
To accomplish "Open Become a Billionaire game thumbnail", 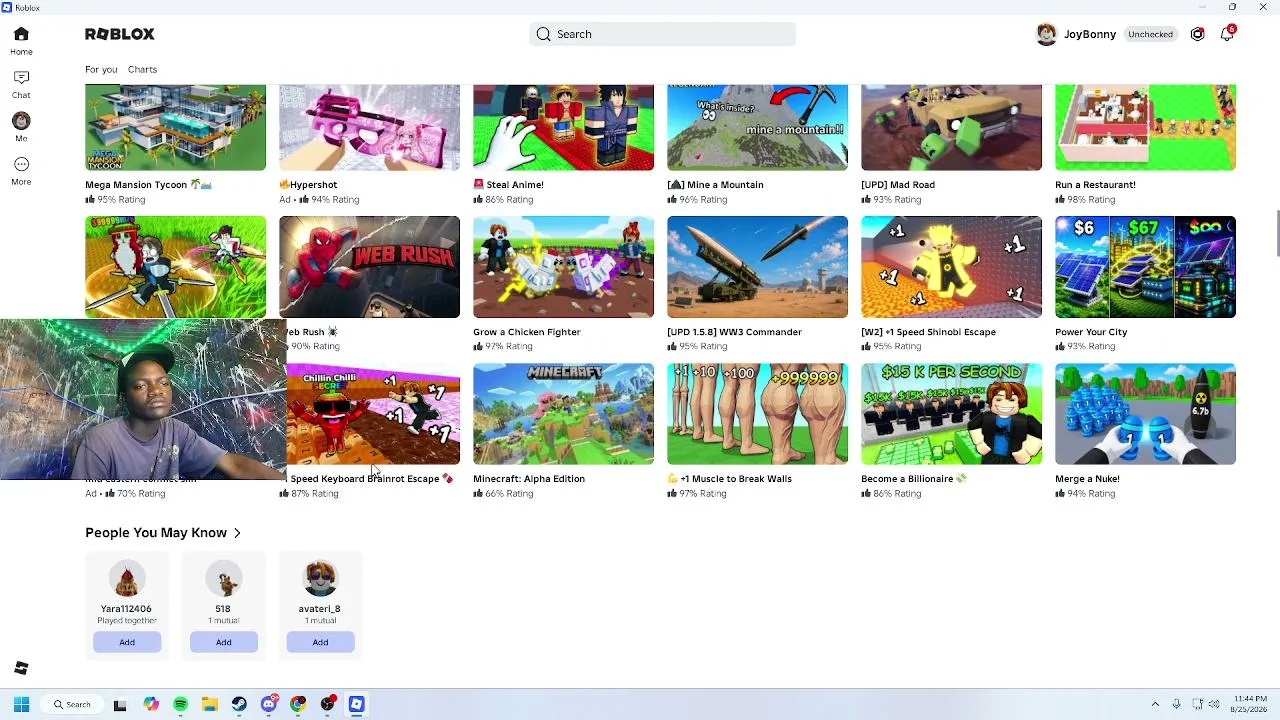I will [x=952, y=414].
